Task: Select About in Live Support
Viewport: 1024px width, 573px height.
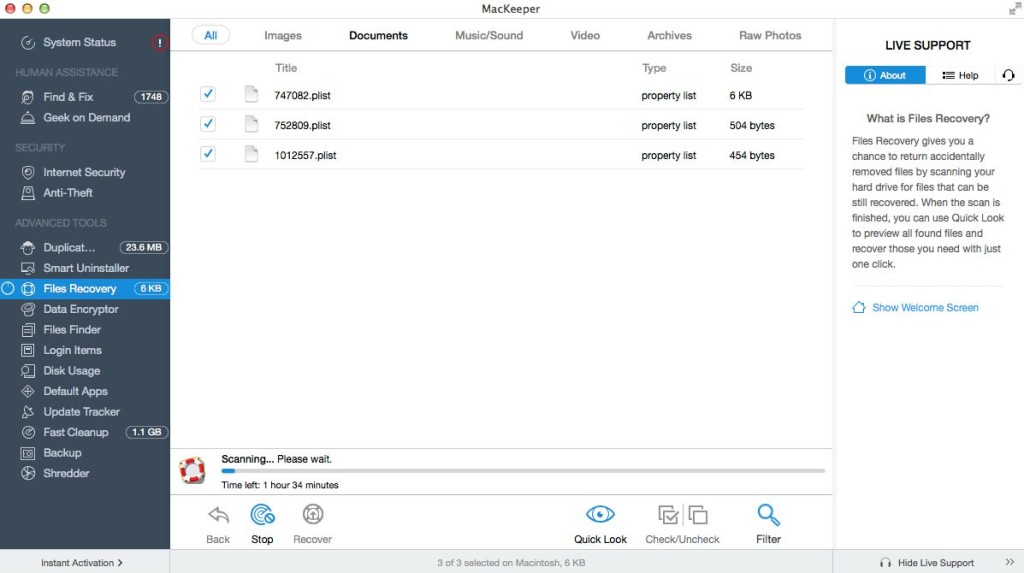Action: [885, 75]
